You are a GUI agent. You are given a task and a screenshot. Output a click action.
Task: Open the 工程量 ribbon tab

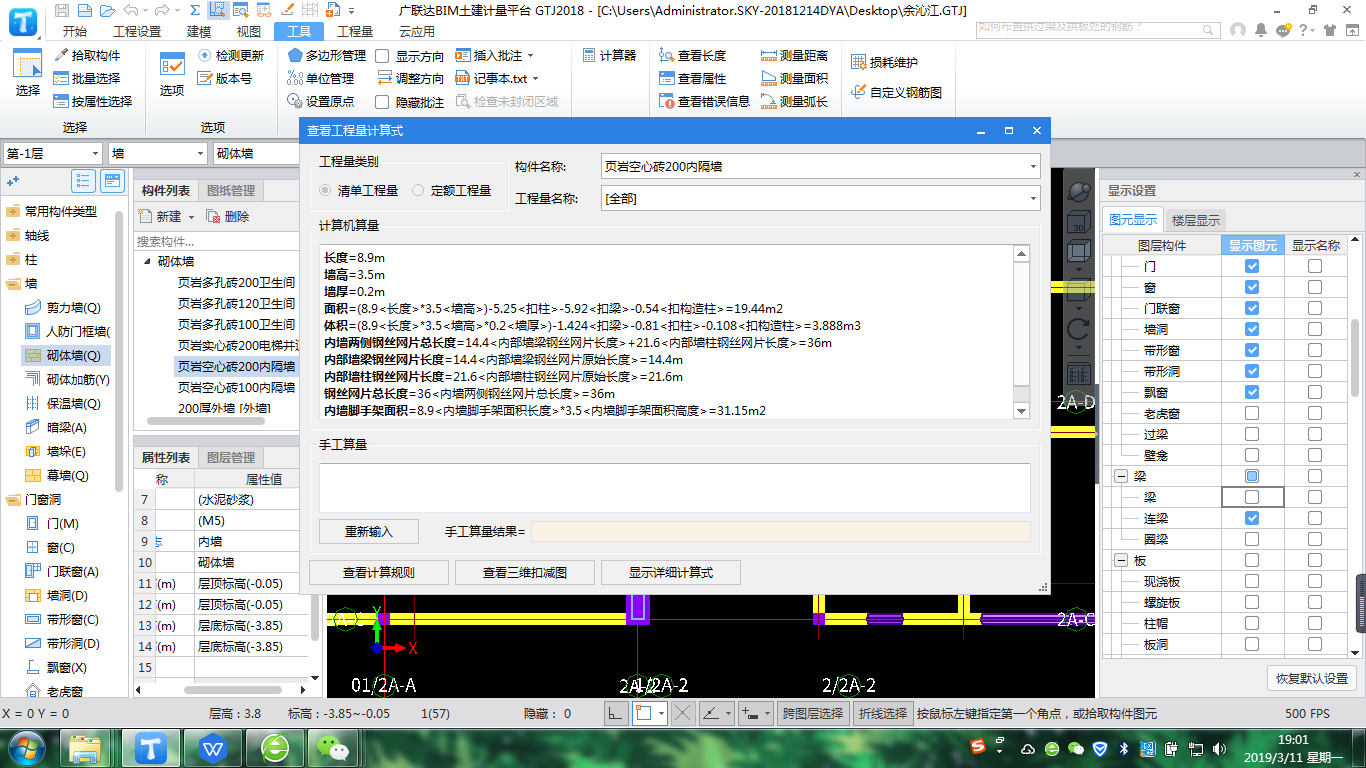355,32
